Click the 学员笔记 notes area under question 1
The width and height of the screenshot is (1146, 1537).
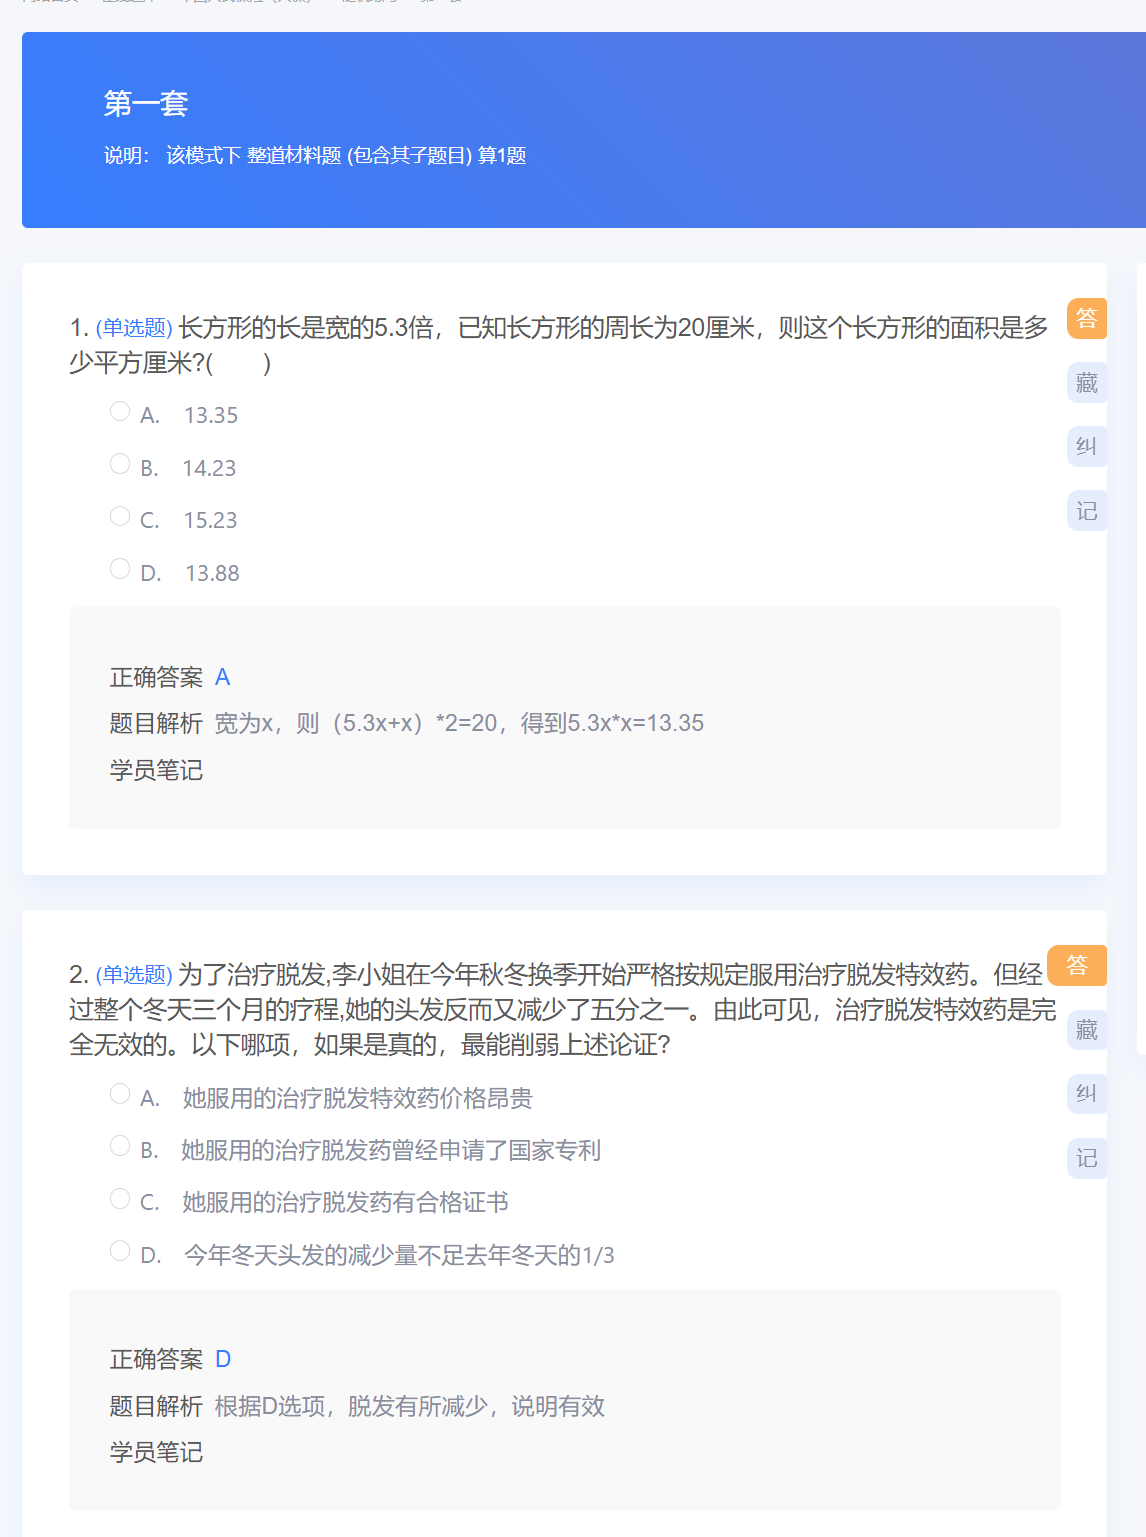click(155, 770)
